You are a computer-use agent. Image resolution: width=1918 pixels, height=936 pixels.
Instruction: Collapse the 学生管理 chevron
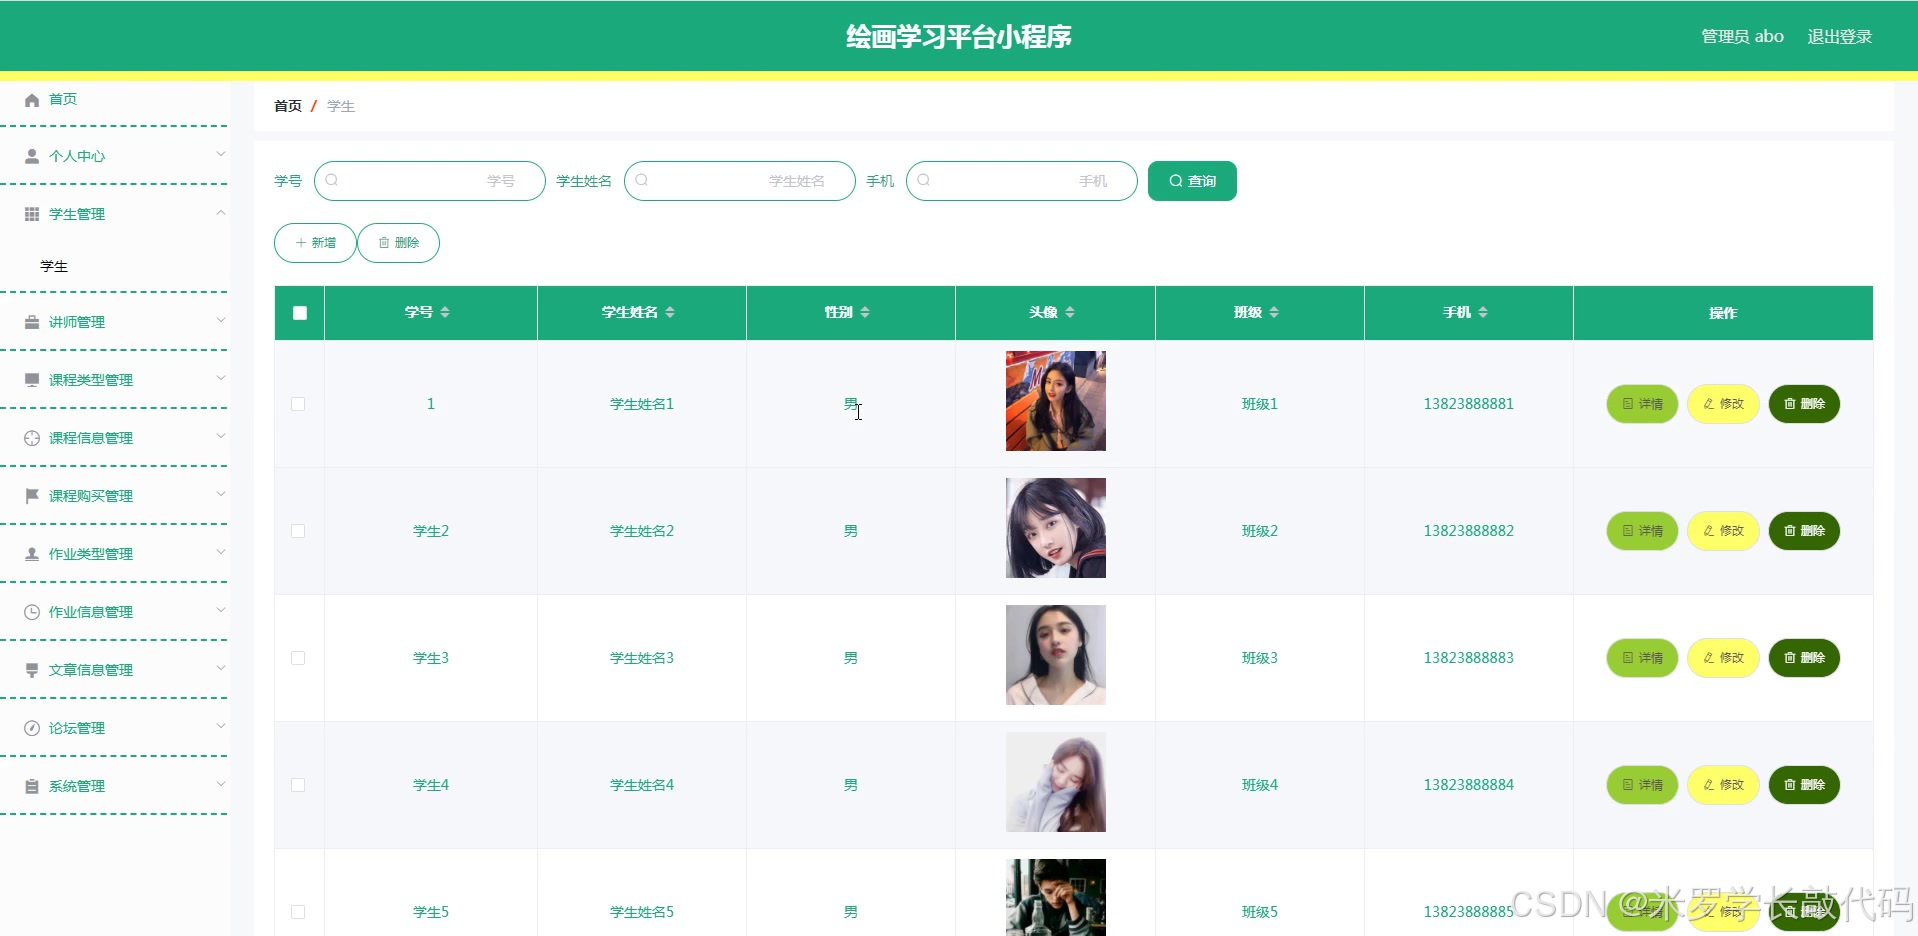pos(221,212)
